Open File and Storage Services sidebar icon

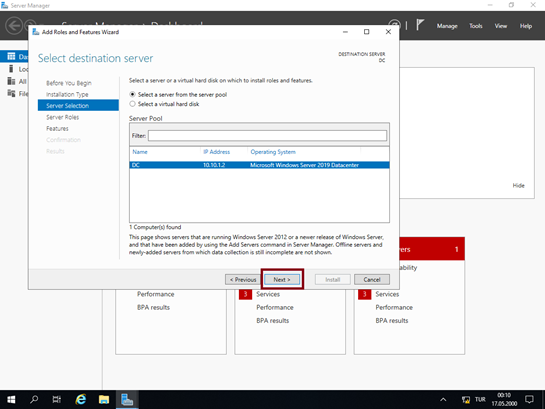click(11, 93)
